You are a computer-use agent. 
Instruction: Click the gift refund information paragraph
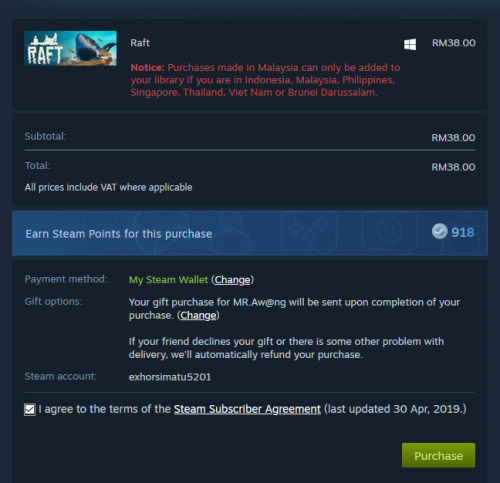(x=286, y=348)
